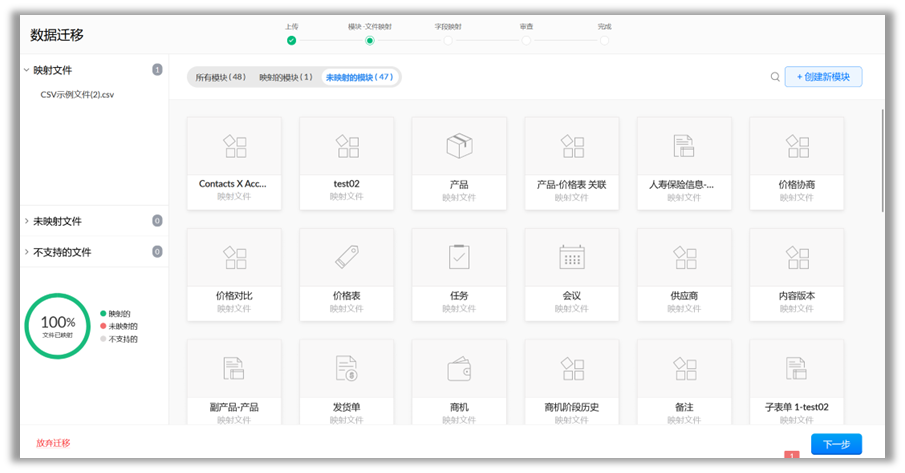This screenshot has width=905, height=473.
Task: Click the 下一步 button
Action: point(836,444)
